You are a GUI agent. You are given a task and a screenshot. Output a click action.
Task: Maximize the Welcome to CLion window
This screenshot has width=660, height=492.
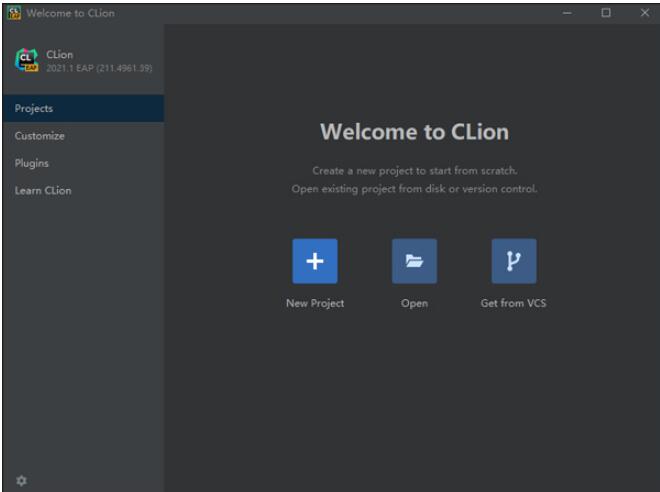(x=605, y=13)
